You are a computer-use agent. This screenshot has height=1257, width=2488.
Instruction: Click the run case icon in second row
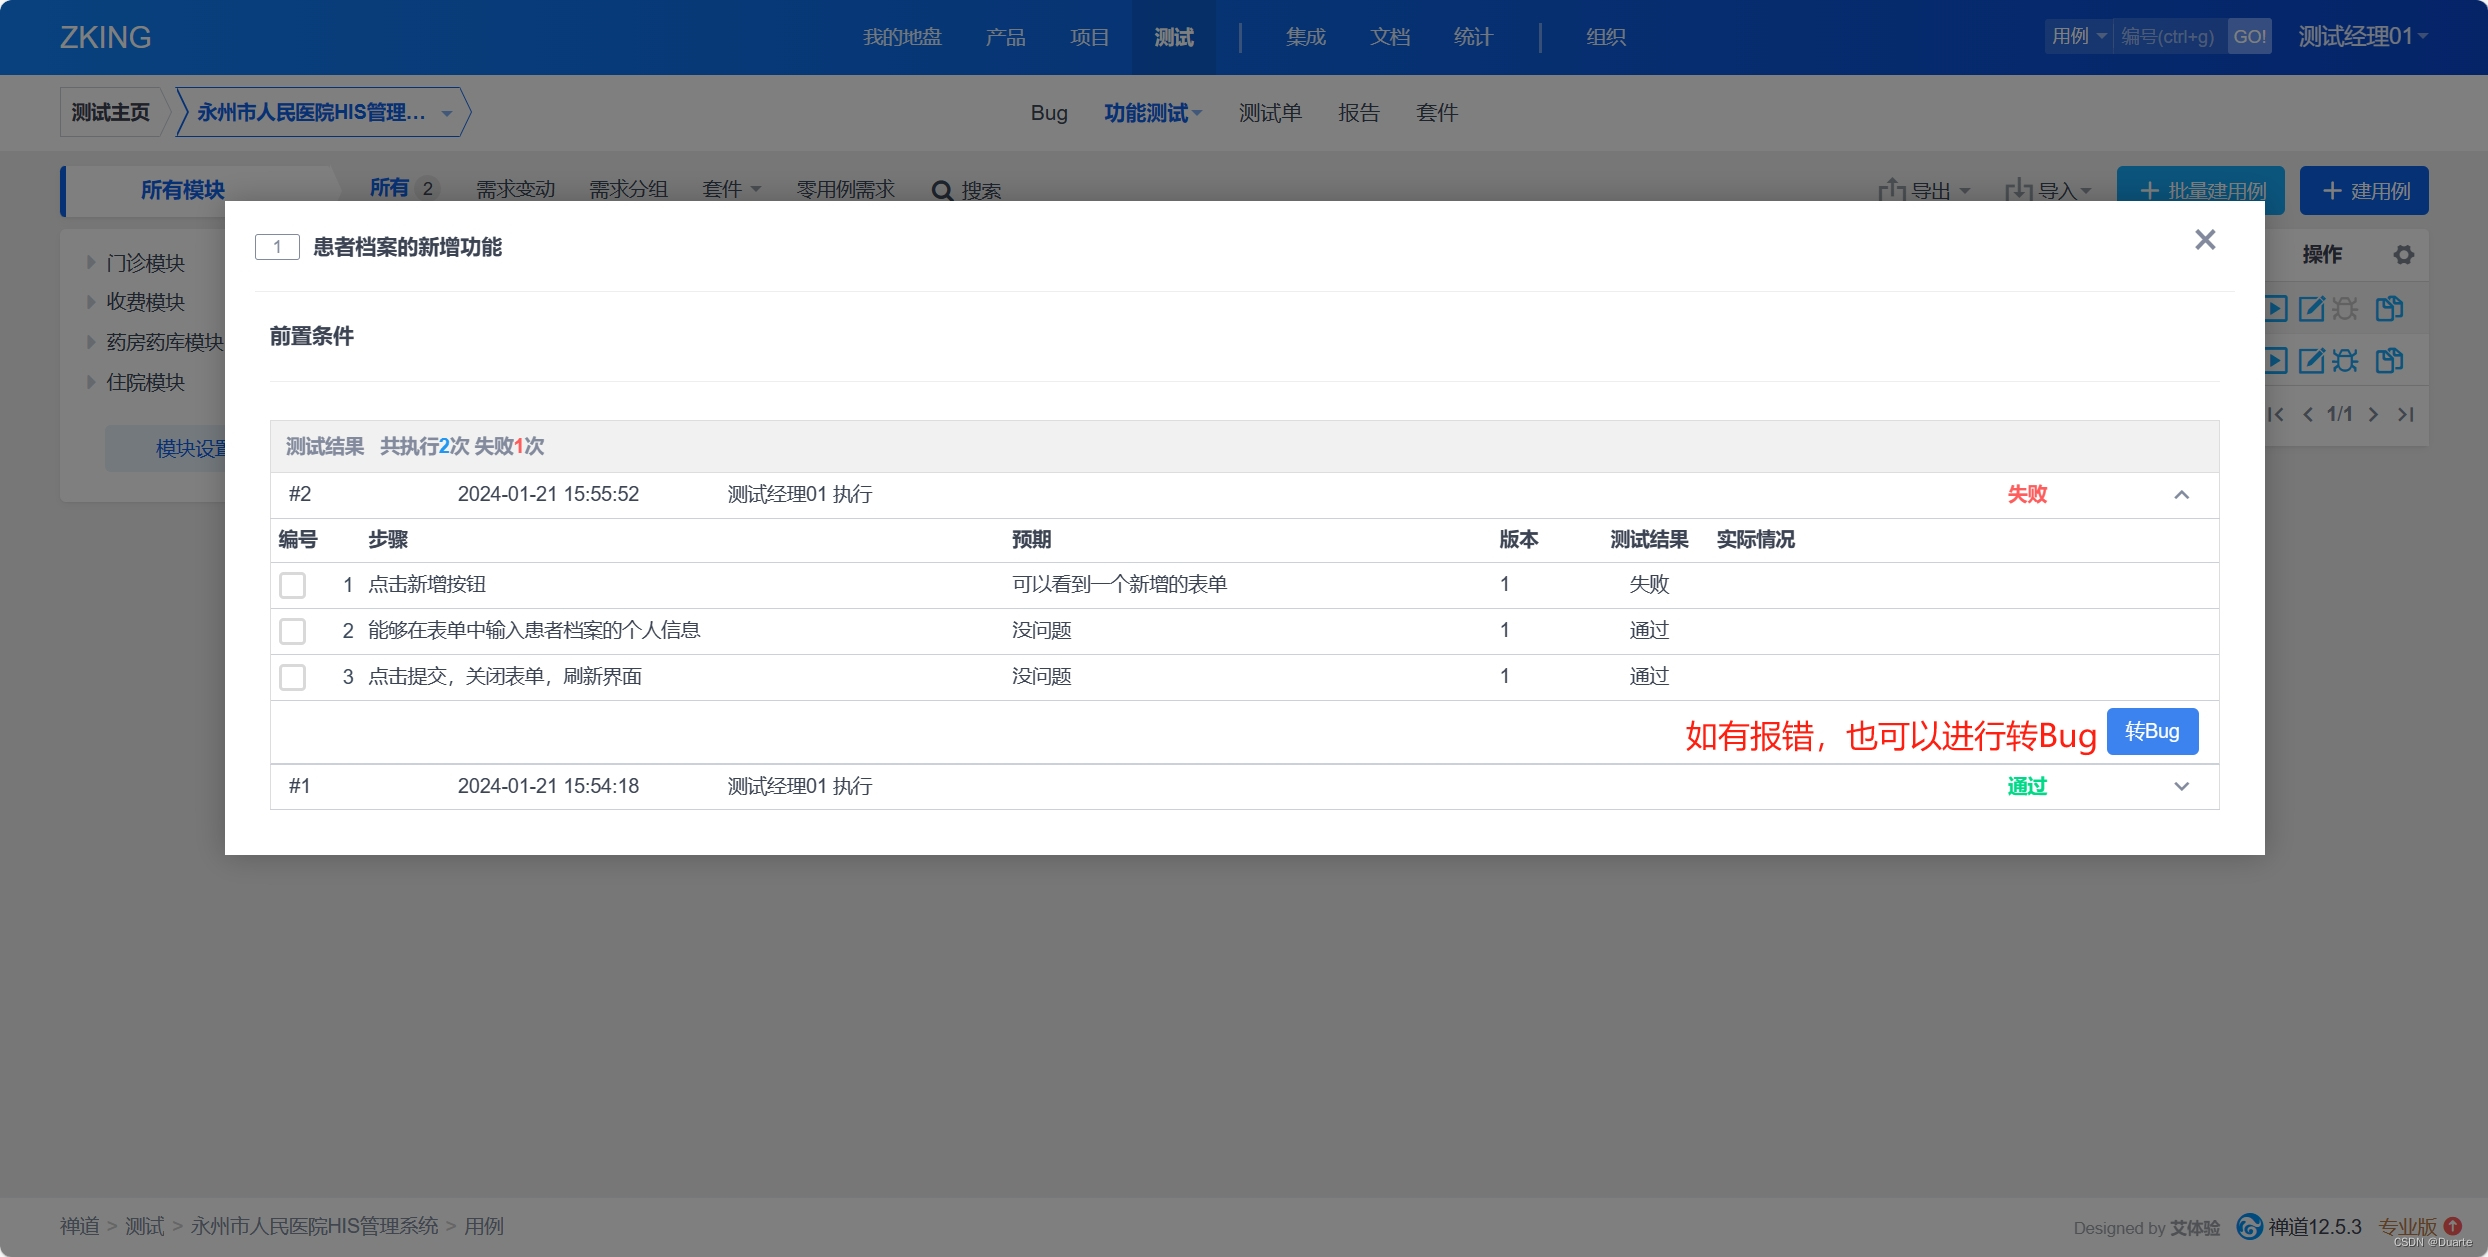coord(2276,361)
